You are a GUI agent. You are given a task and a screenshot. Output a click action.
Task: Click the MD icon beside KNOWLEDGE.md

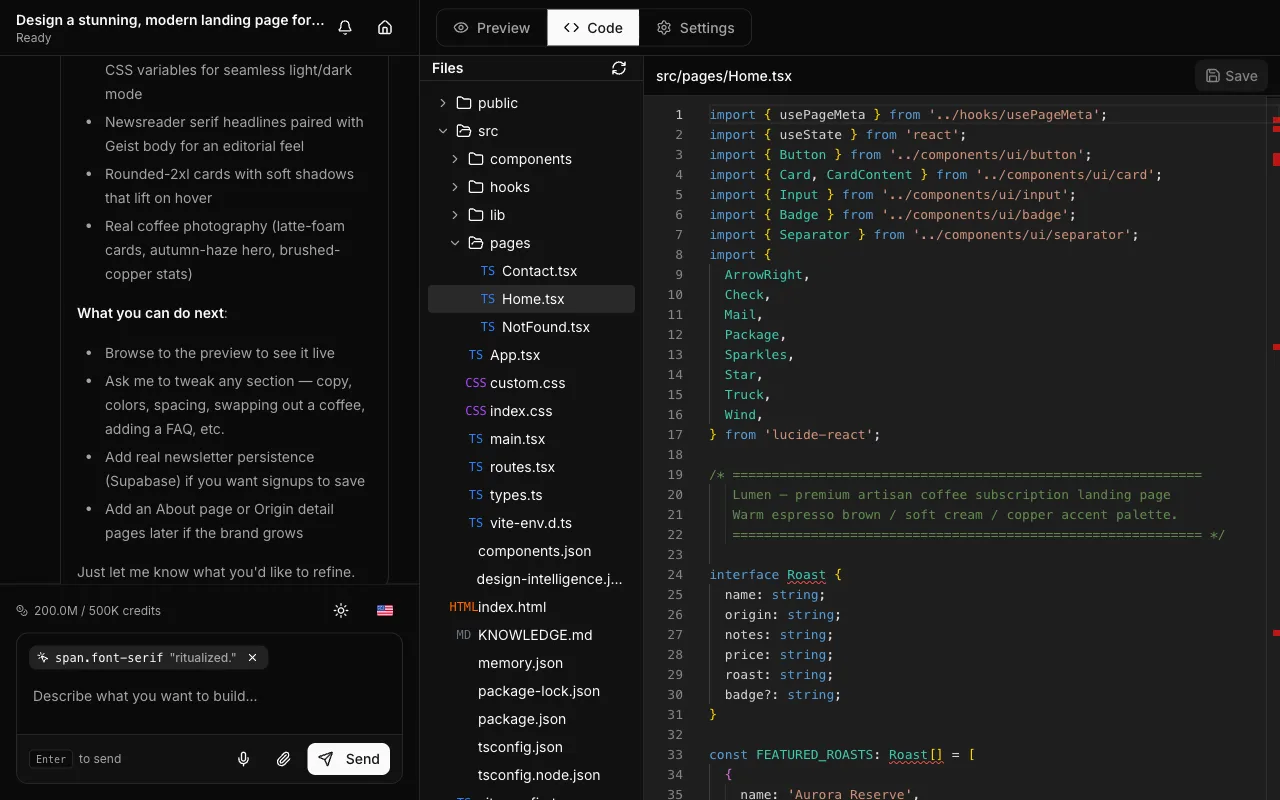(464, 635)
